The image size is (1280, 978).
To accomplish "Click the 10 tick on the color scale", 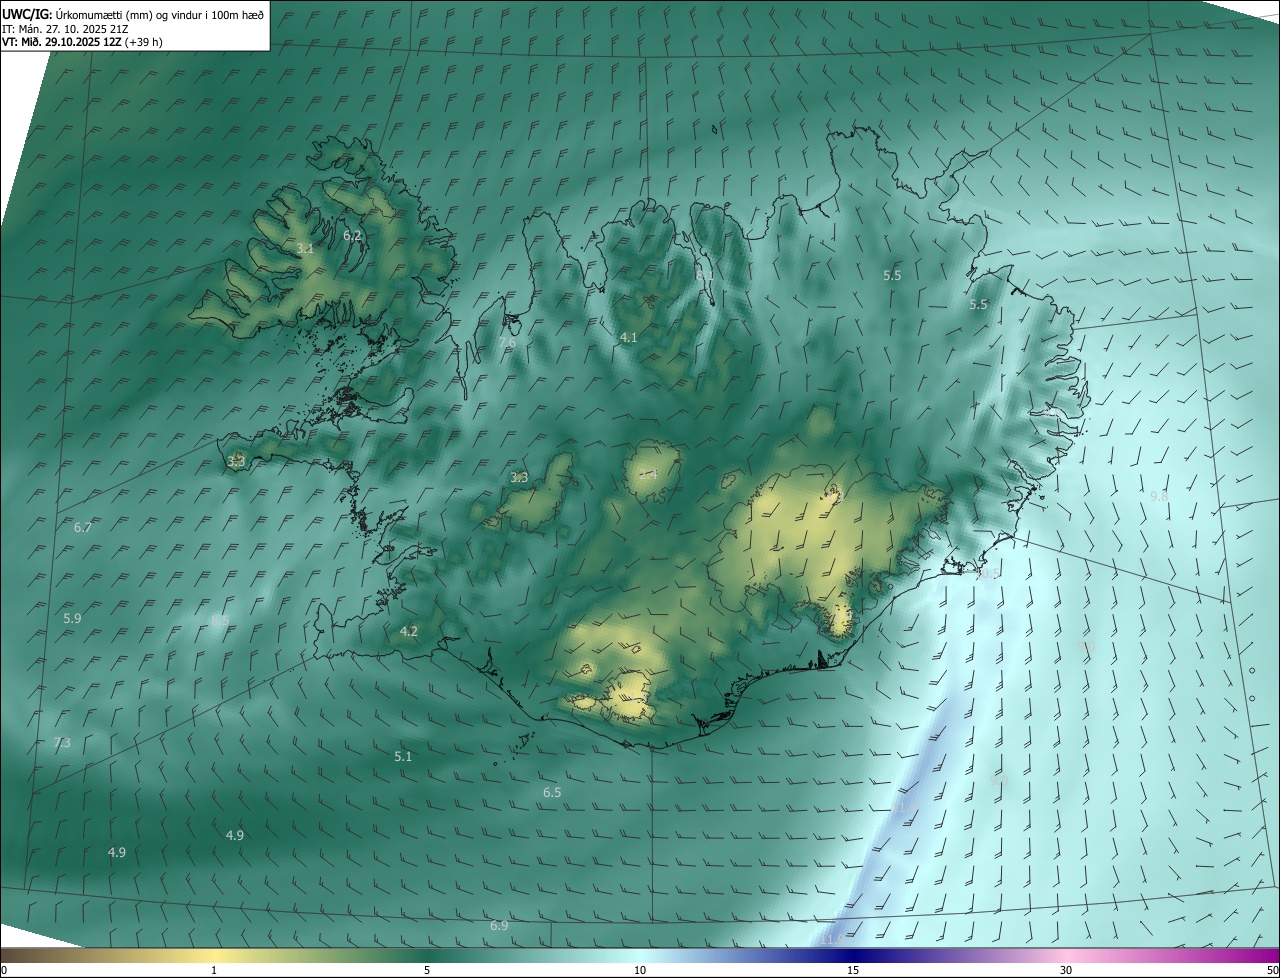I will pos(640,970).
